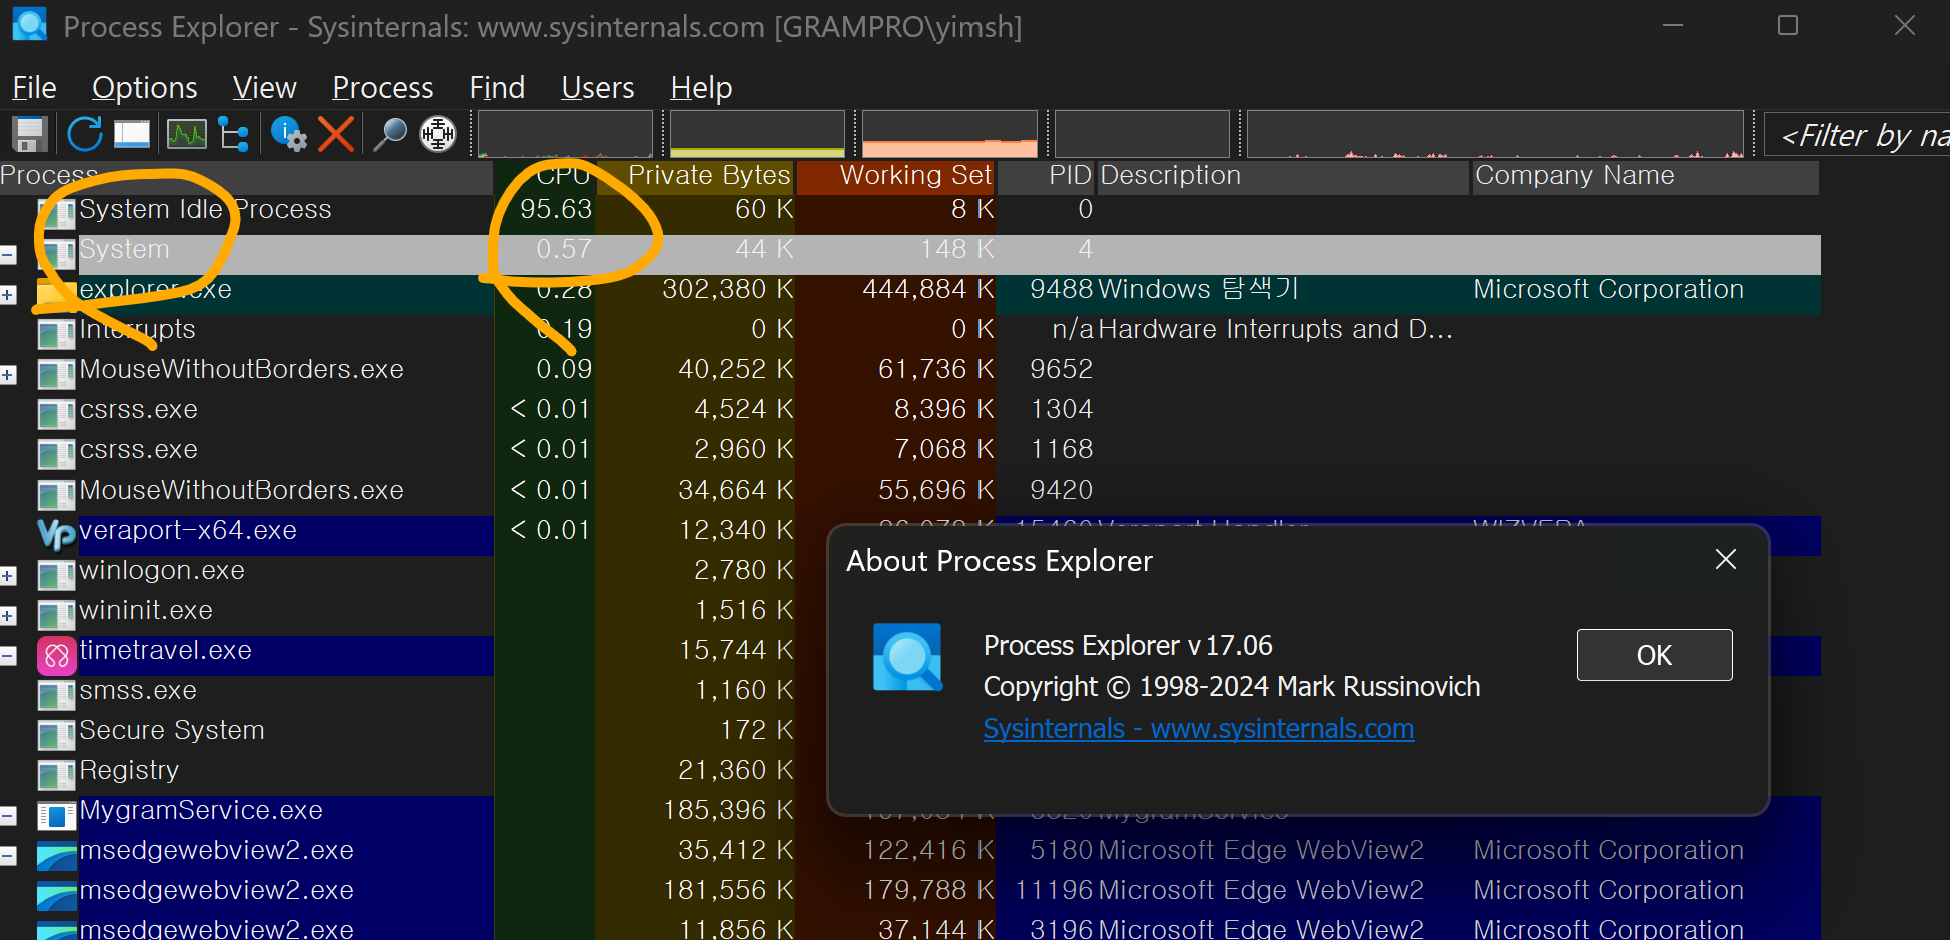Expand MouseWithoutBorders.exe PID 9652 node
This screenshot has width=1950, height=940.
coord(8,375)
